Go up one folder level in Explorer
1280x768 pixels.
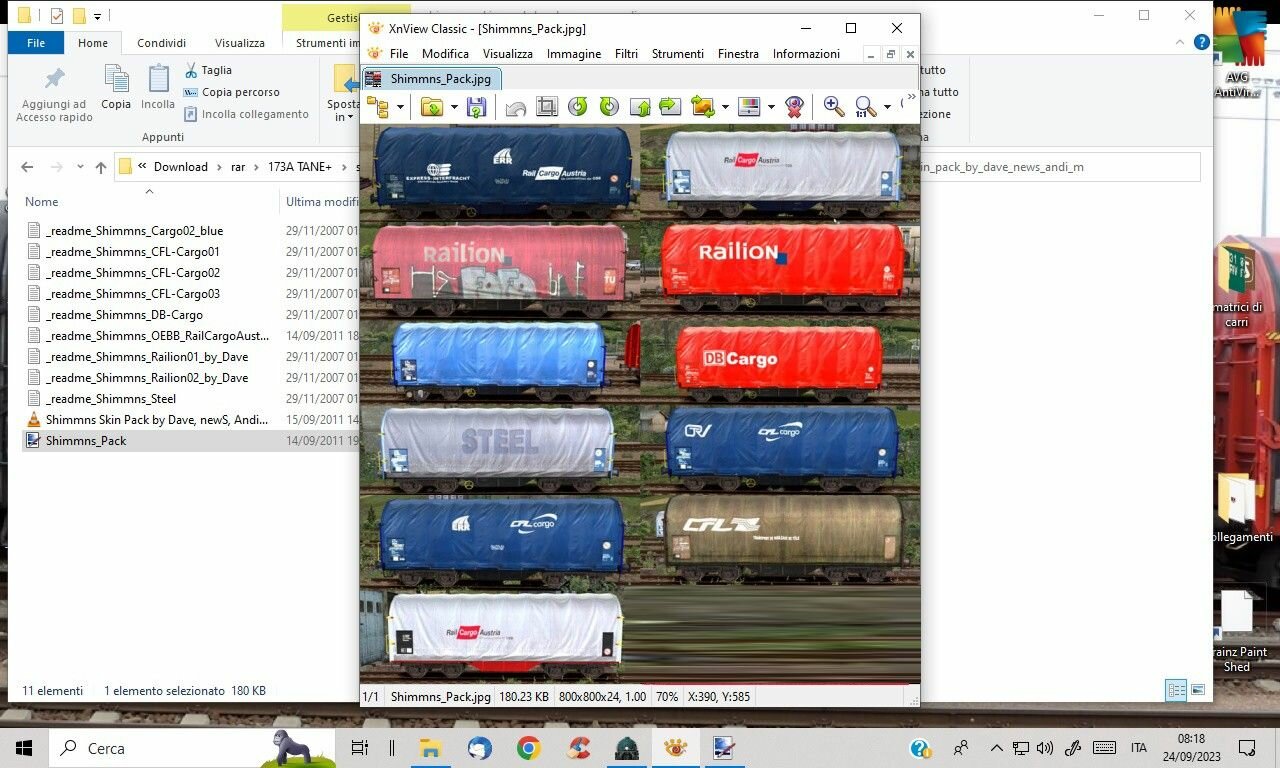click(x=100, y=167)
